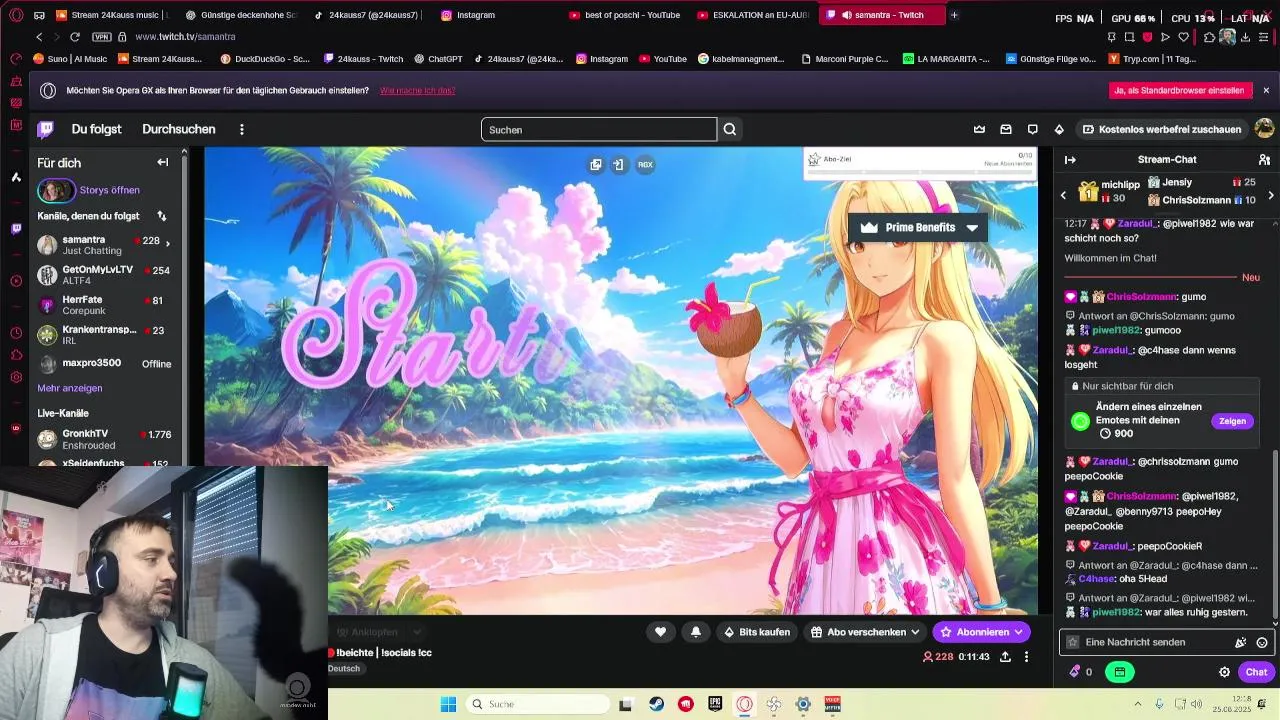Click Mehr anzeigen in sidebar

tap(70, 388)
